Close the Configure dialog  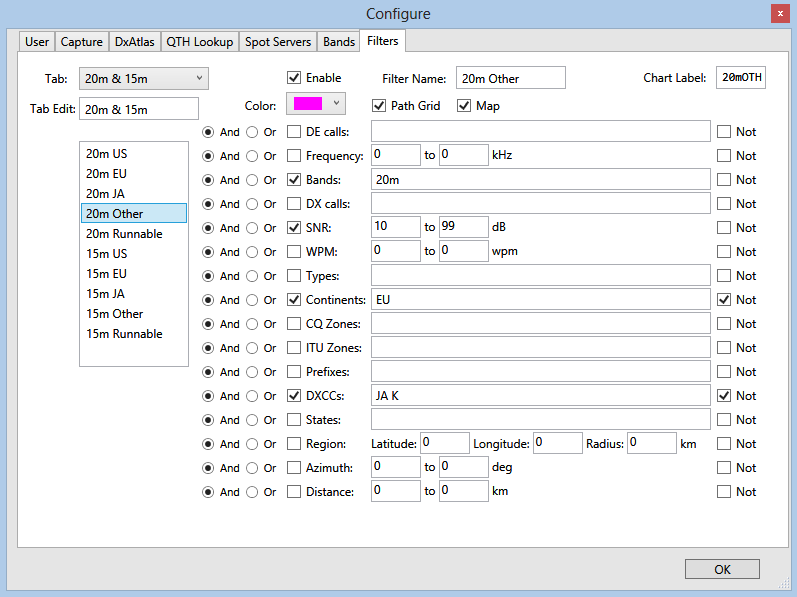[x=780, y=14]
